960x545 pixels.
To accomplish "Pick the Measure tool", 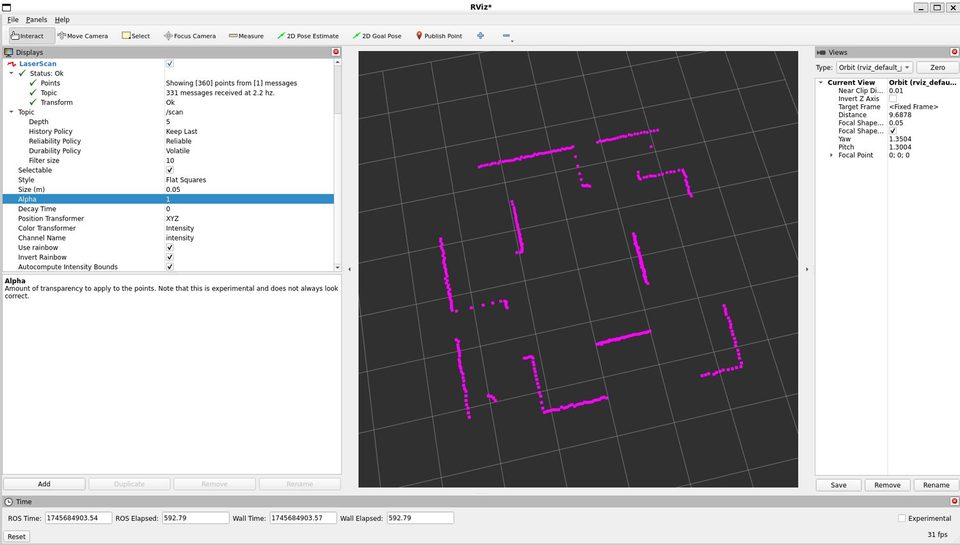I will click(246, 36).
